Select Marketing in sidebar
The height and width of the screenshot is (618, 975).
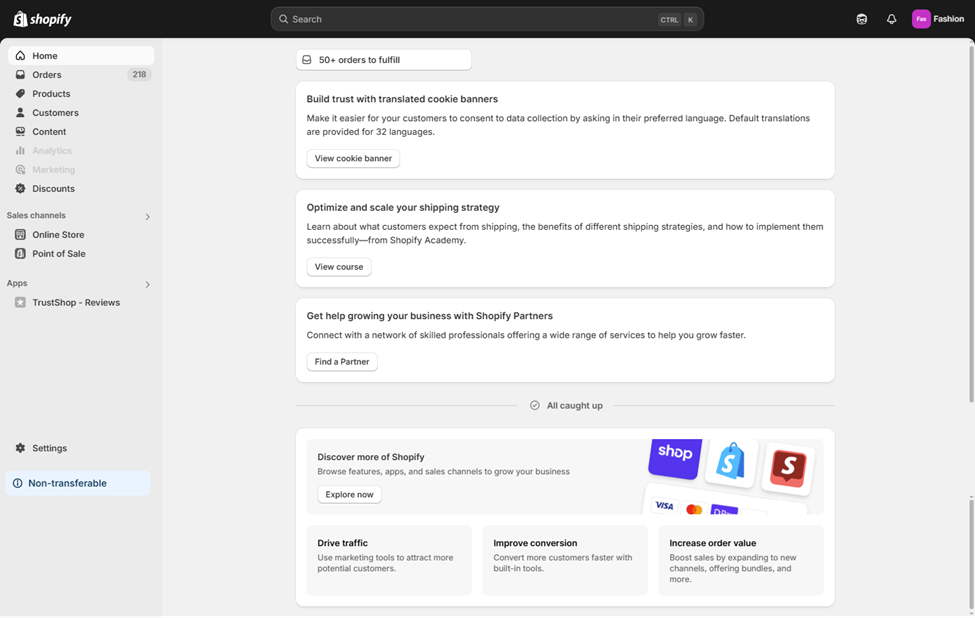[81, 169]
